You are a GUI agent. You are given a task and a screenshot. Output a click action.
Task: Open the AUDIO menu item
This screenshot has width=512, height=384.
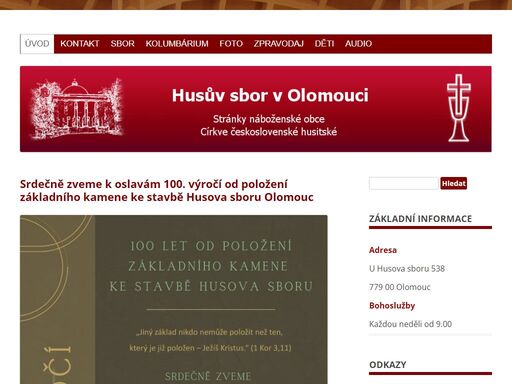(358, 44)
